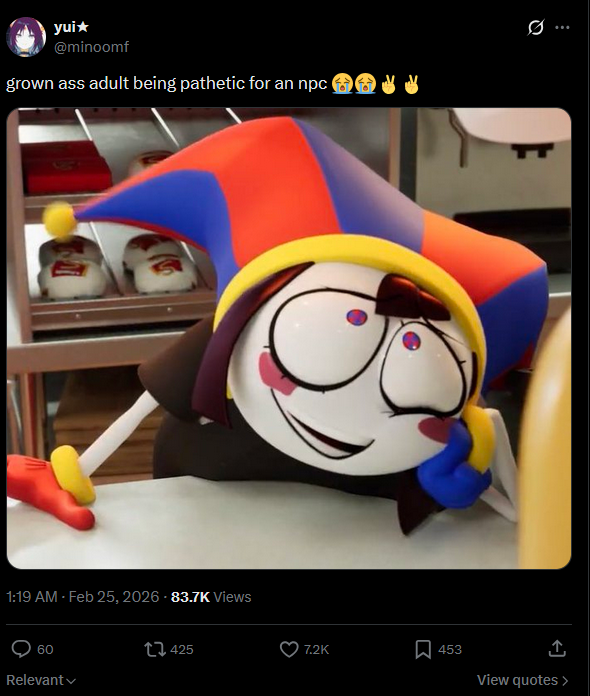Click the 453 bookmarks count
Viewport: 590px width, 696px height.
(x=450, y=649)
